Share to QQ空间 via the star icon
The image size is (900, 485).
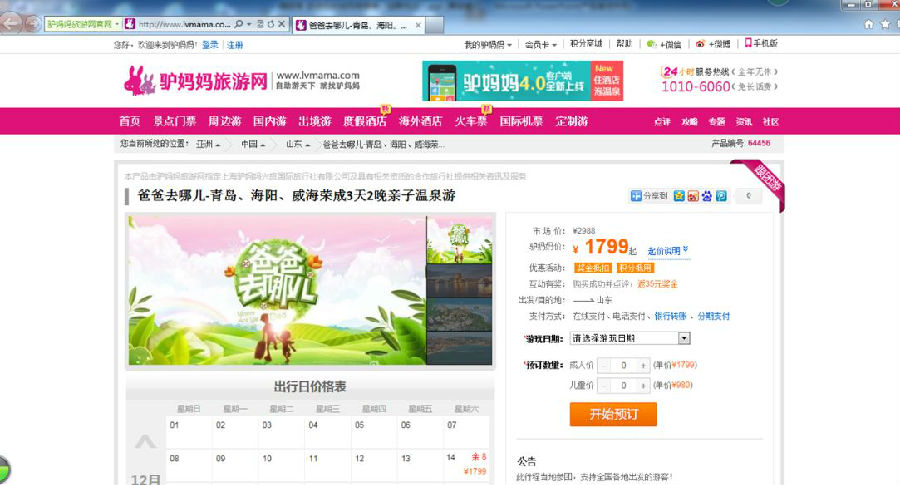coord(679,196)
